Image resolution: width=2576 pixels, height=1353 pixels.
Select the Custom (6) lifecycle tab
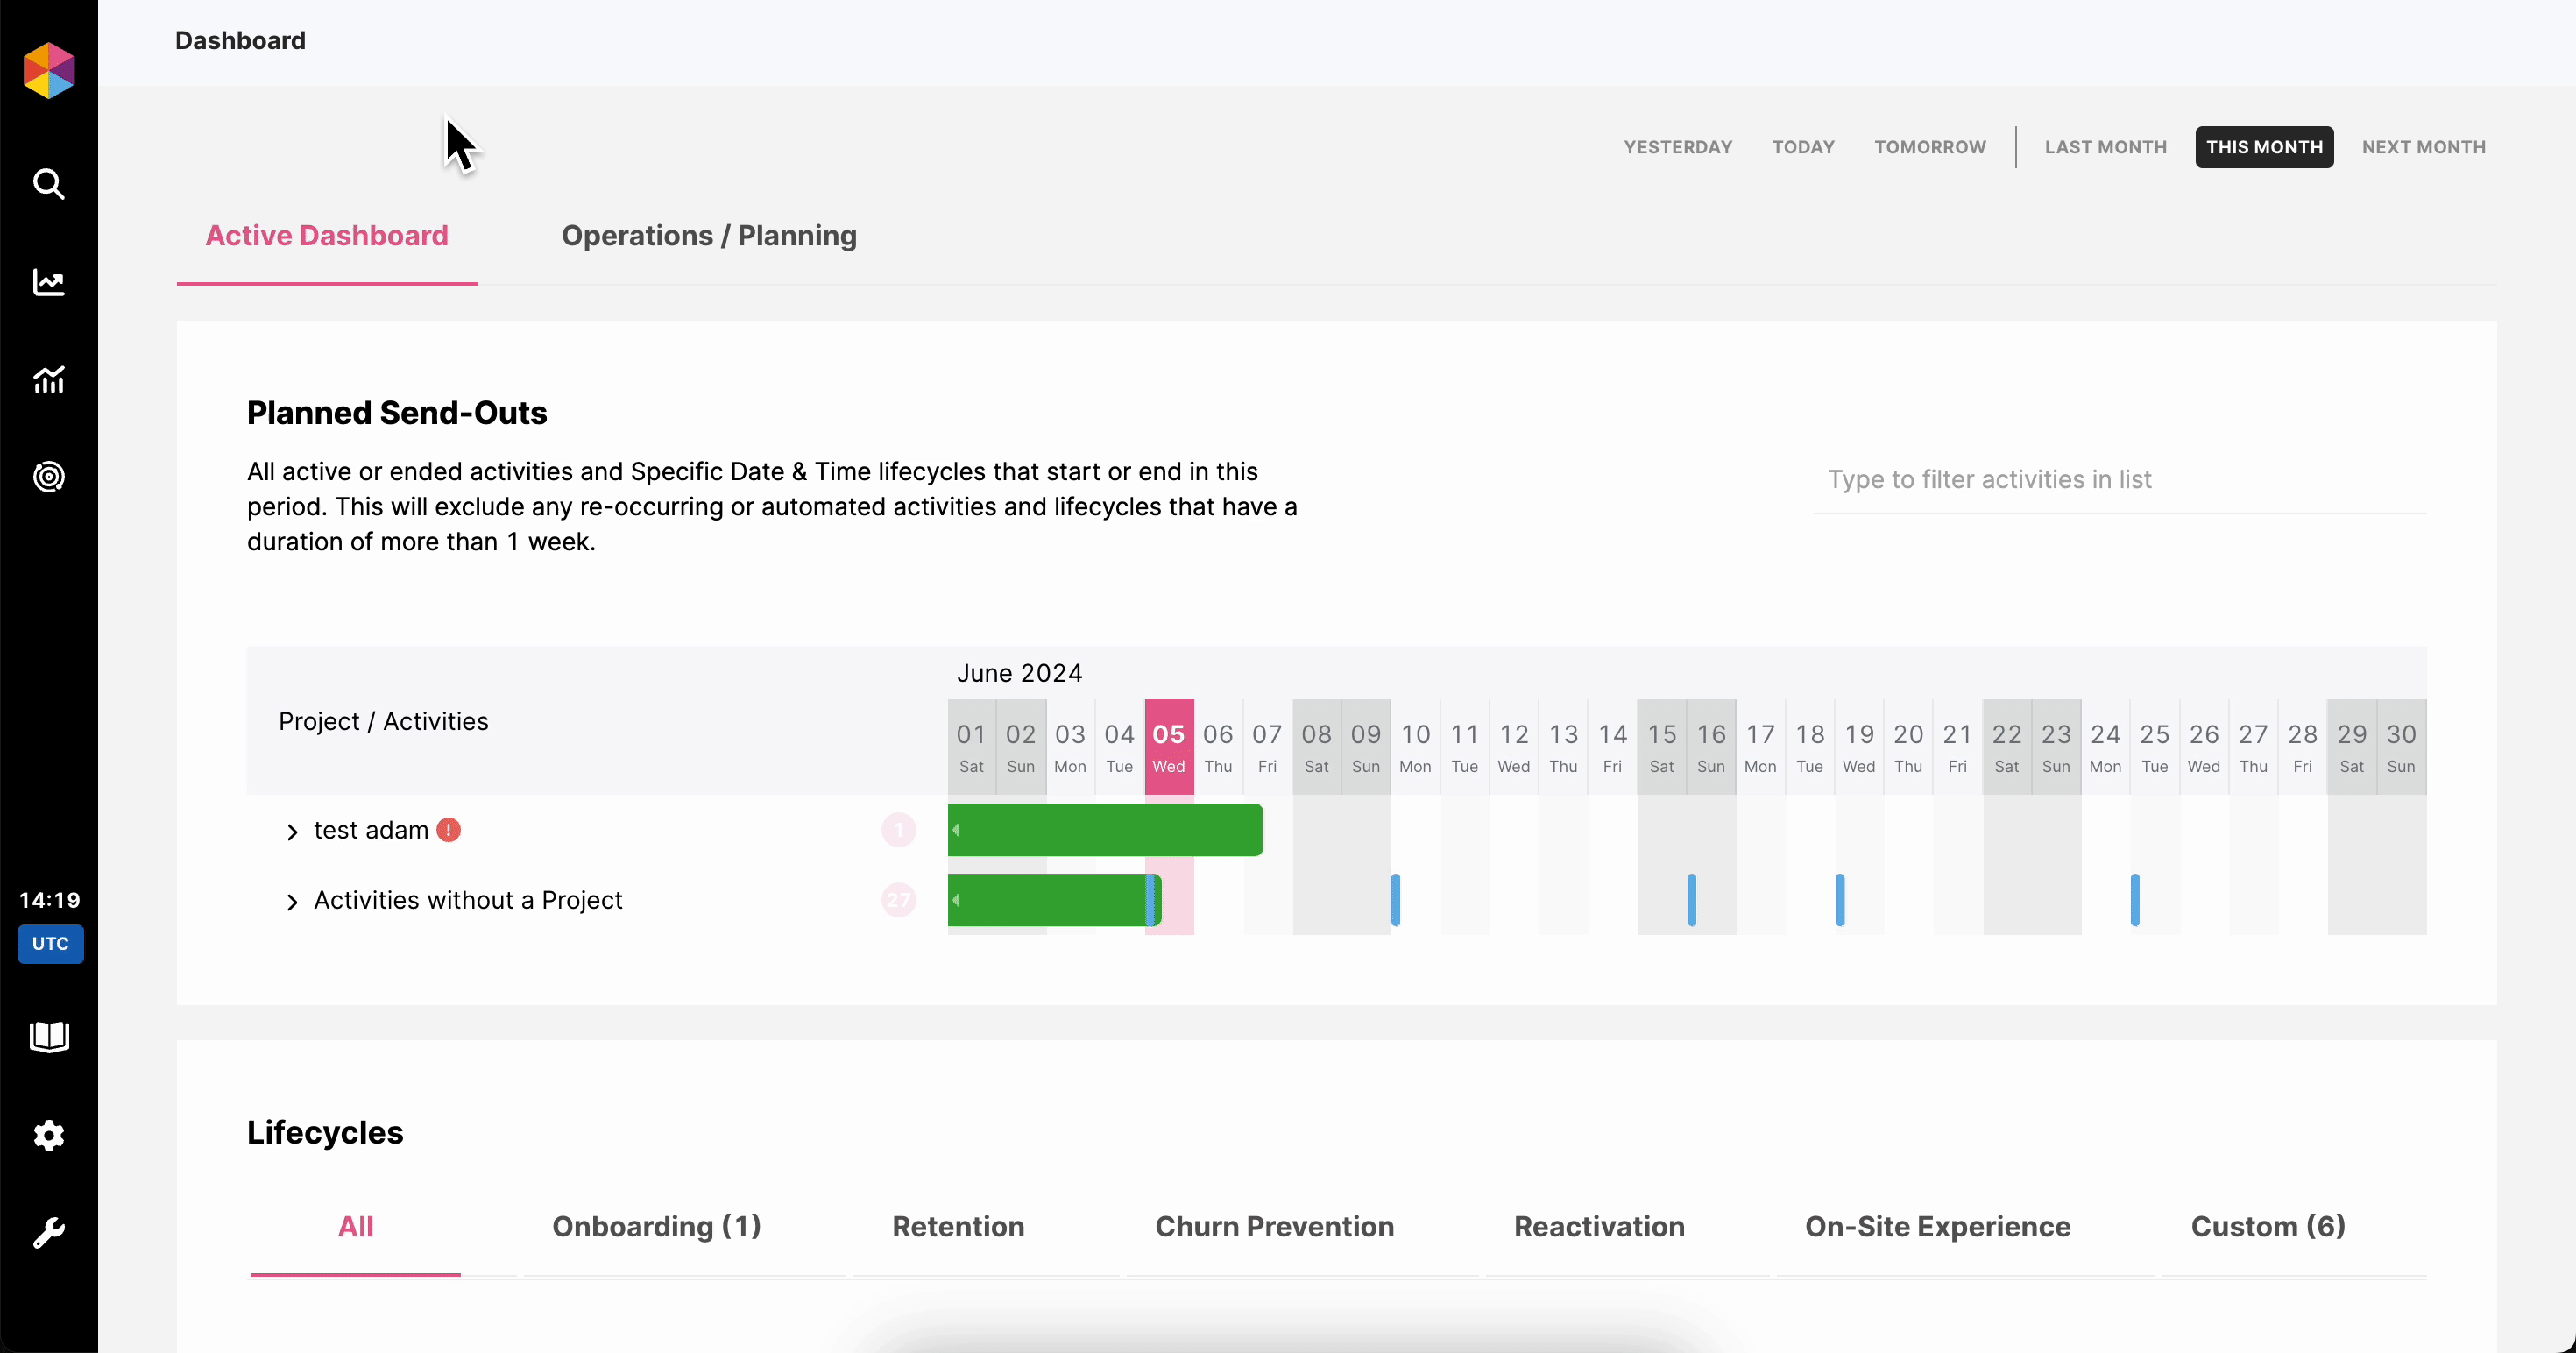tap(2267, 1227)
